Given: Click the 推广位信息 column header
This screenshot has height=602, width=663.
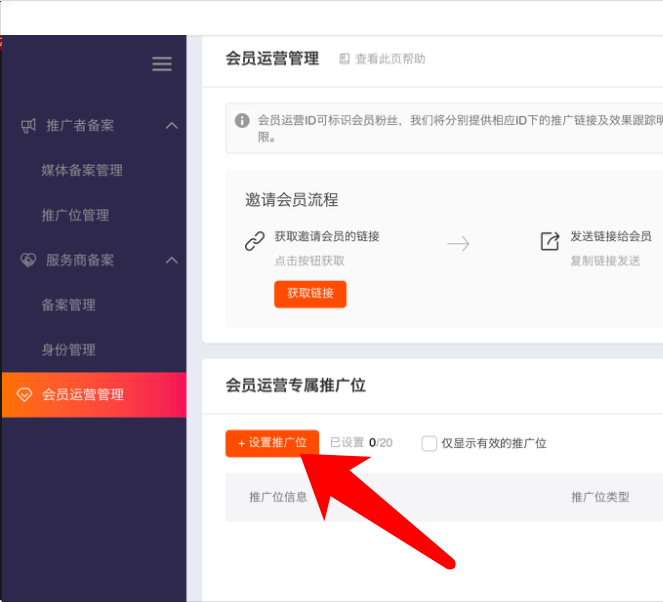Looking at the screenshot, I should [x=278, y=497].
